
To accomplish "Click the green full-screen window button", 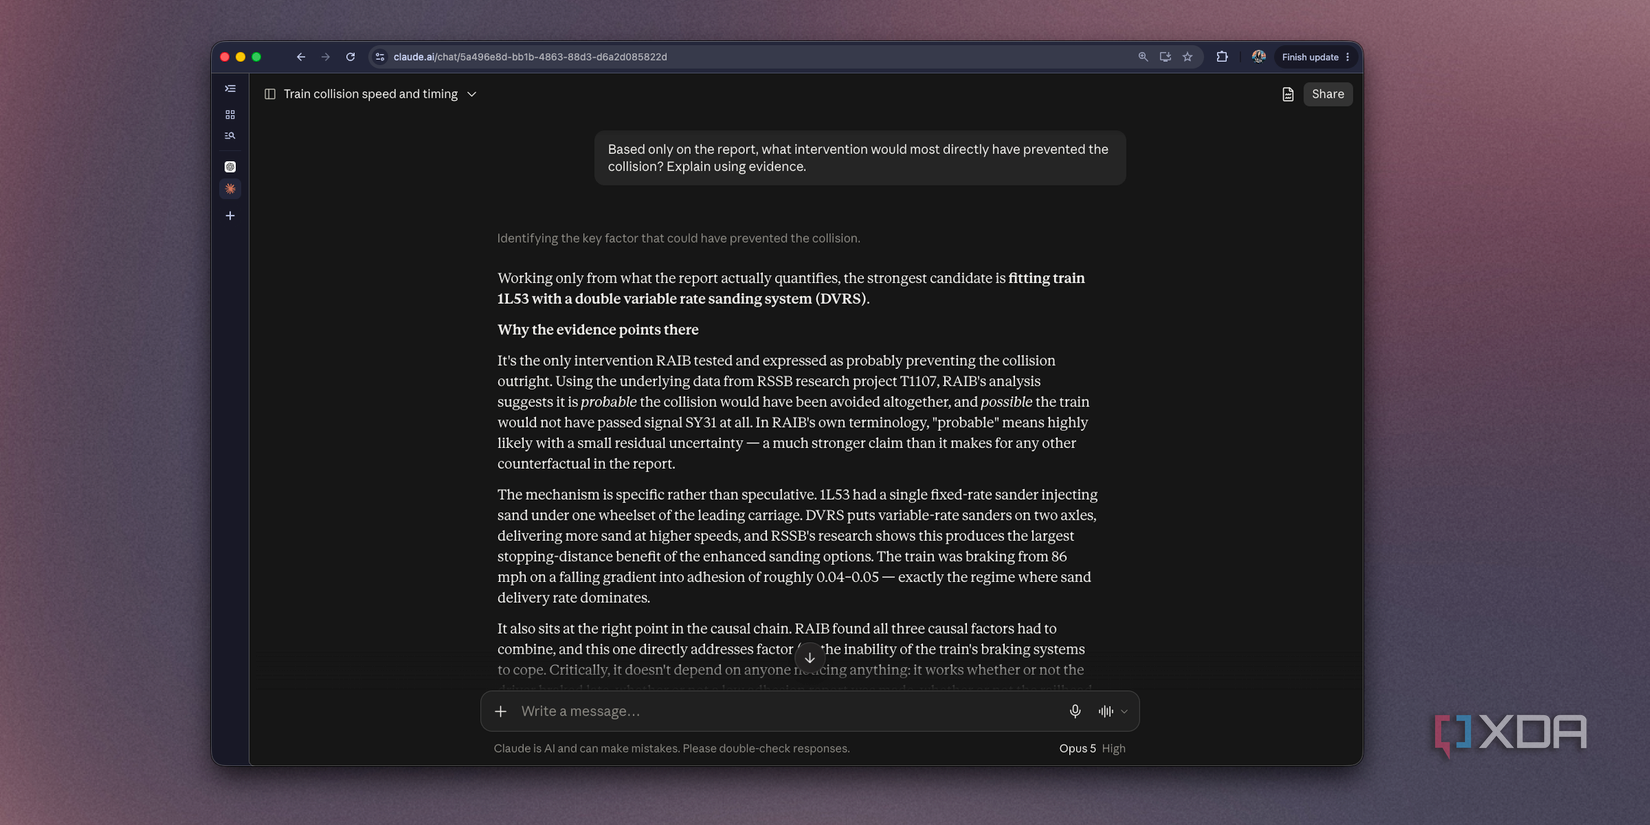I will 257,57.
